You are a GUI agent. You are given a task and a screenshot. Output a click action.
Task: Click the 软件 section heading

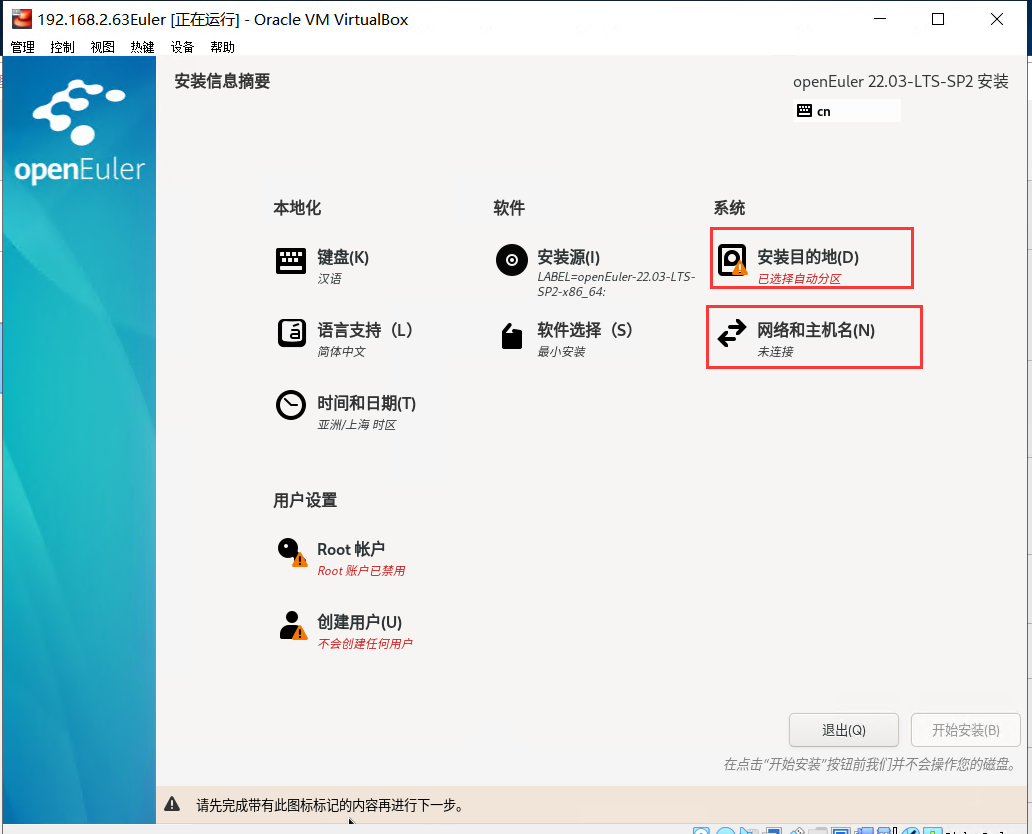(x=509, y=208)
